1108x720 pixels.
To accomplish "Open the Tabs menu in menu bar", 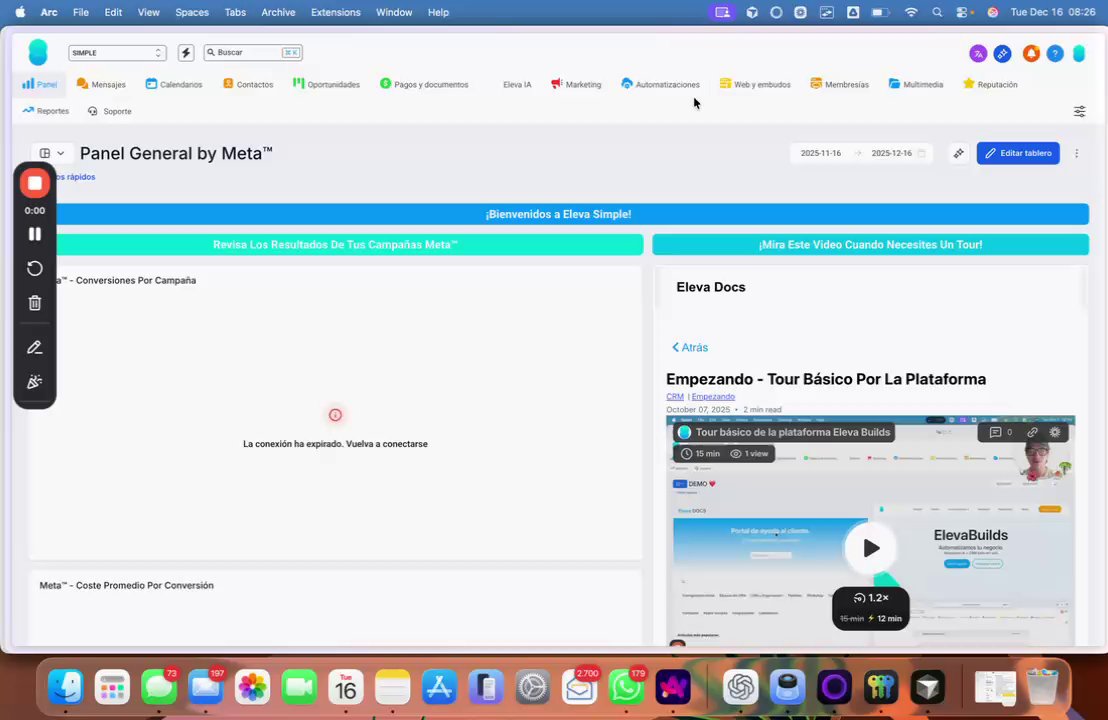I will pyautogui.click(x=235, y=12).
